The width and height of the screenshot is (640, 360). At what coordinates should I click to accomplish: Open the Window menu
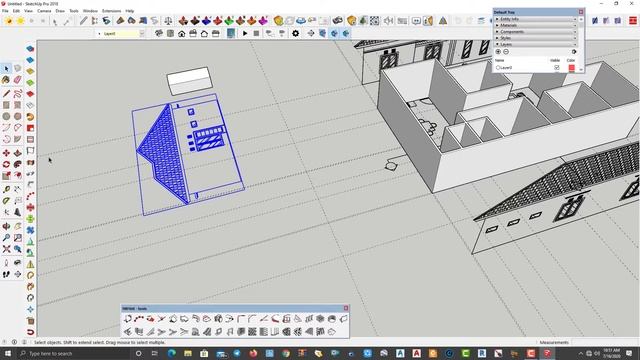90,11
